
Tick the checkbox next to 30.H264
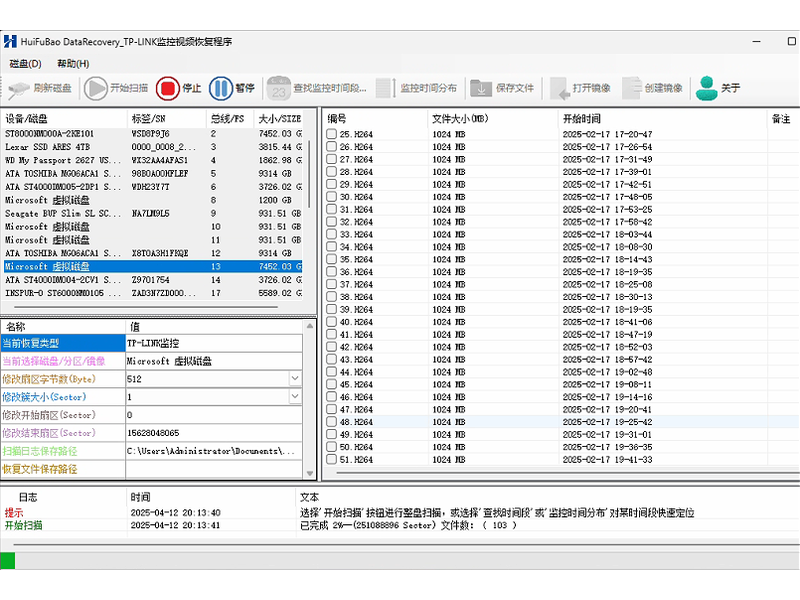click(x=332, y=197)
